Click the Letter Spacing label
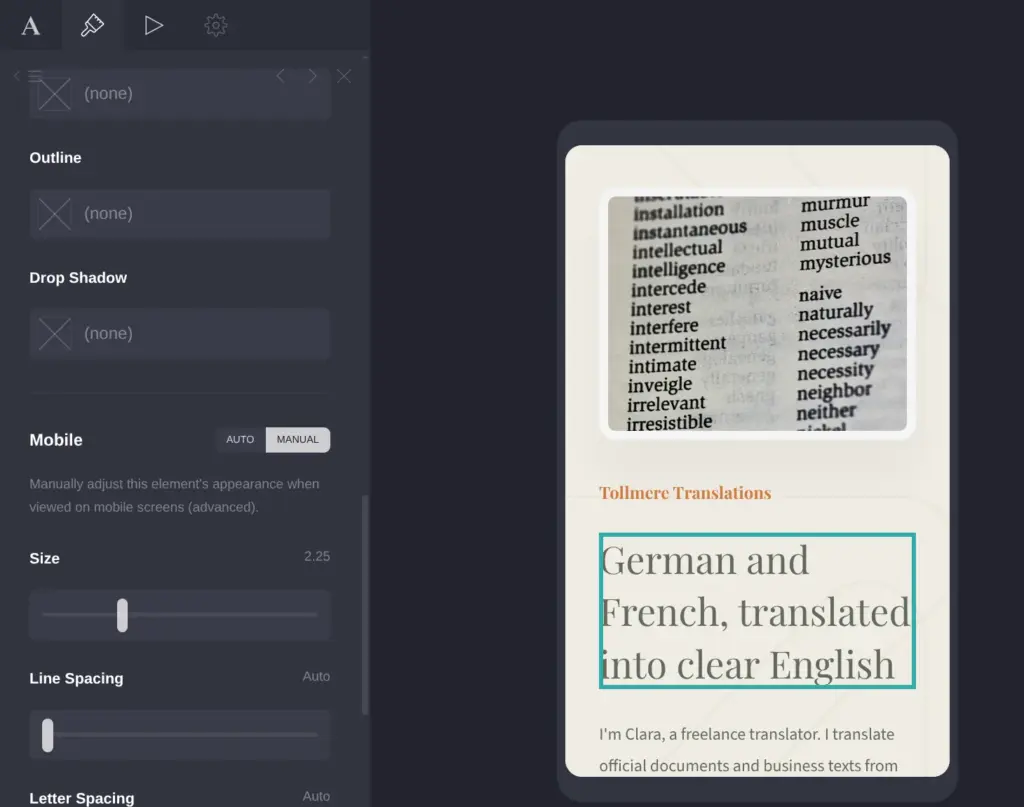1024x807 pixels. point(82,799)
